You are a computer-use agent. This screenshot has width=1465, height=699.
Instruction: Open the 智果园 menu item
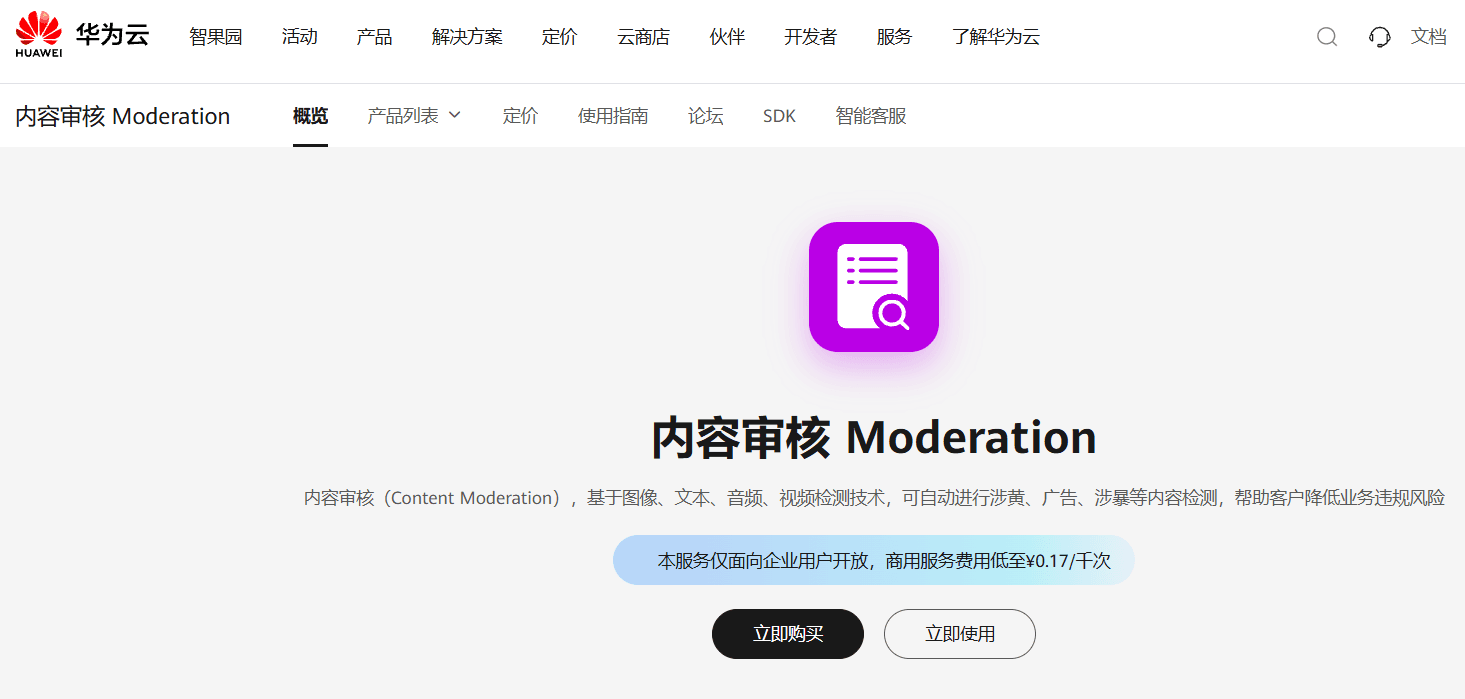click(216, 37)
